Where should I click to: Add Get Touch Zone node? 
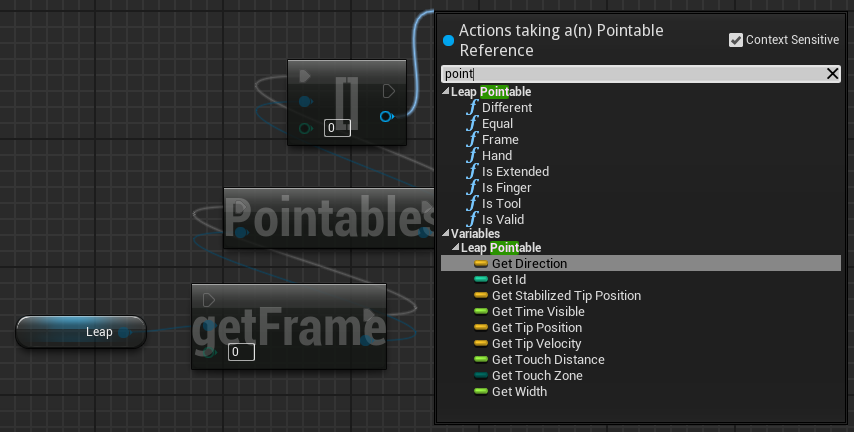pos(537,375)
